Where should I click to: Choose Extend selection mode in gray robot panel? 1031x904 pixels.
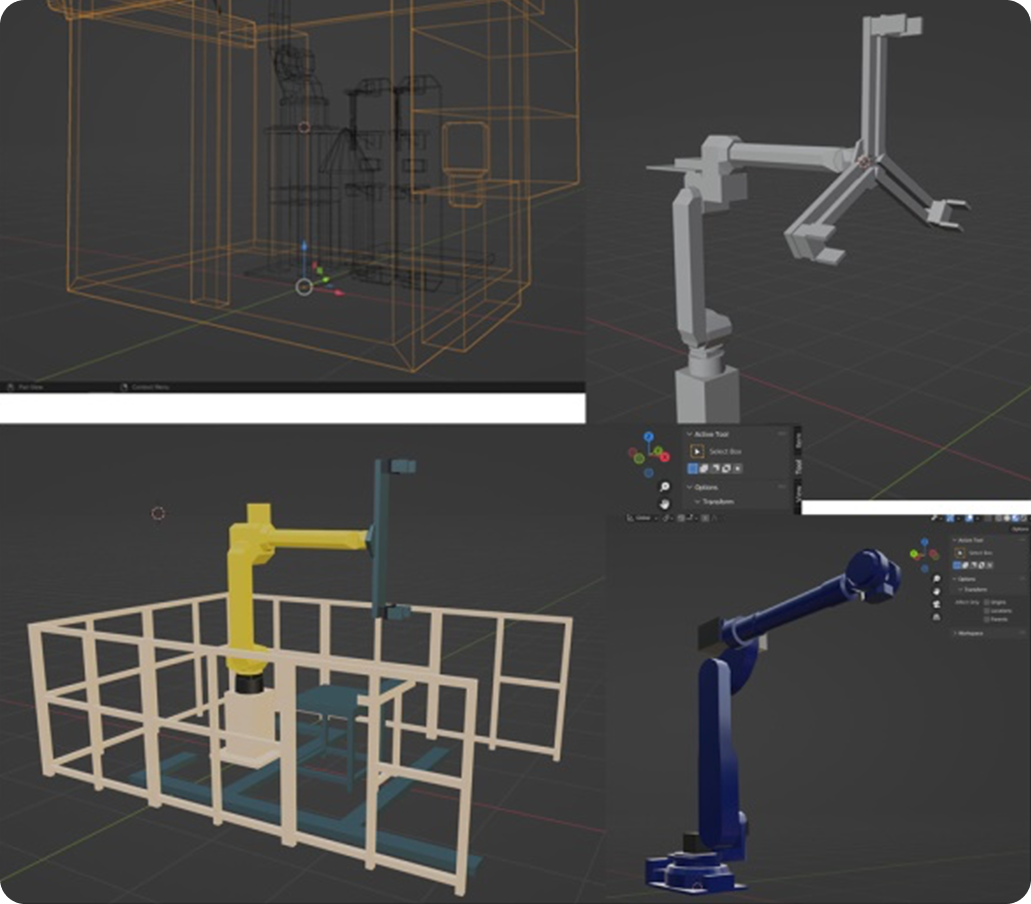704,468
